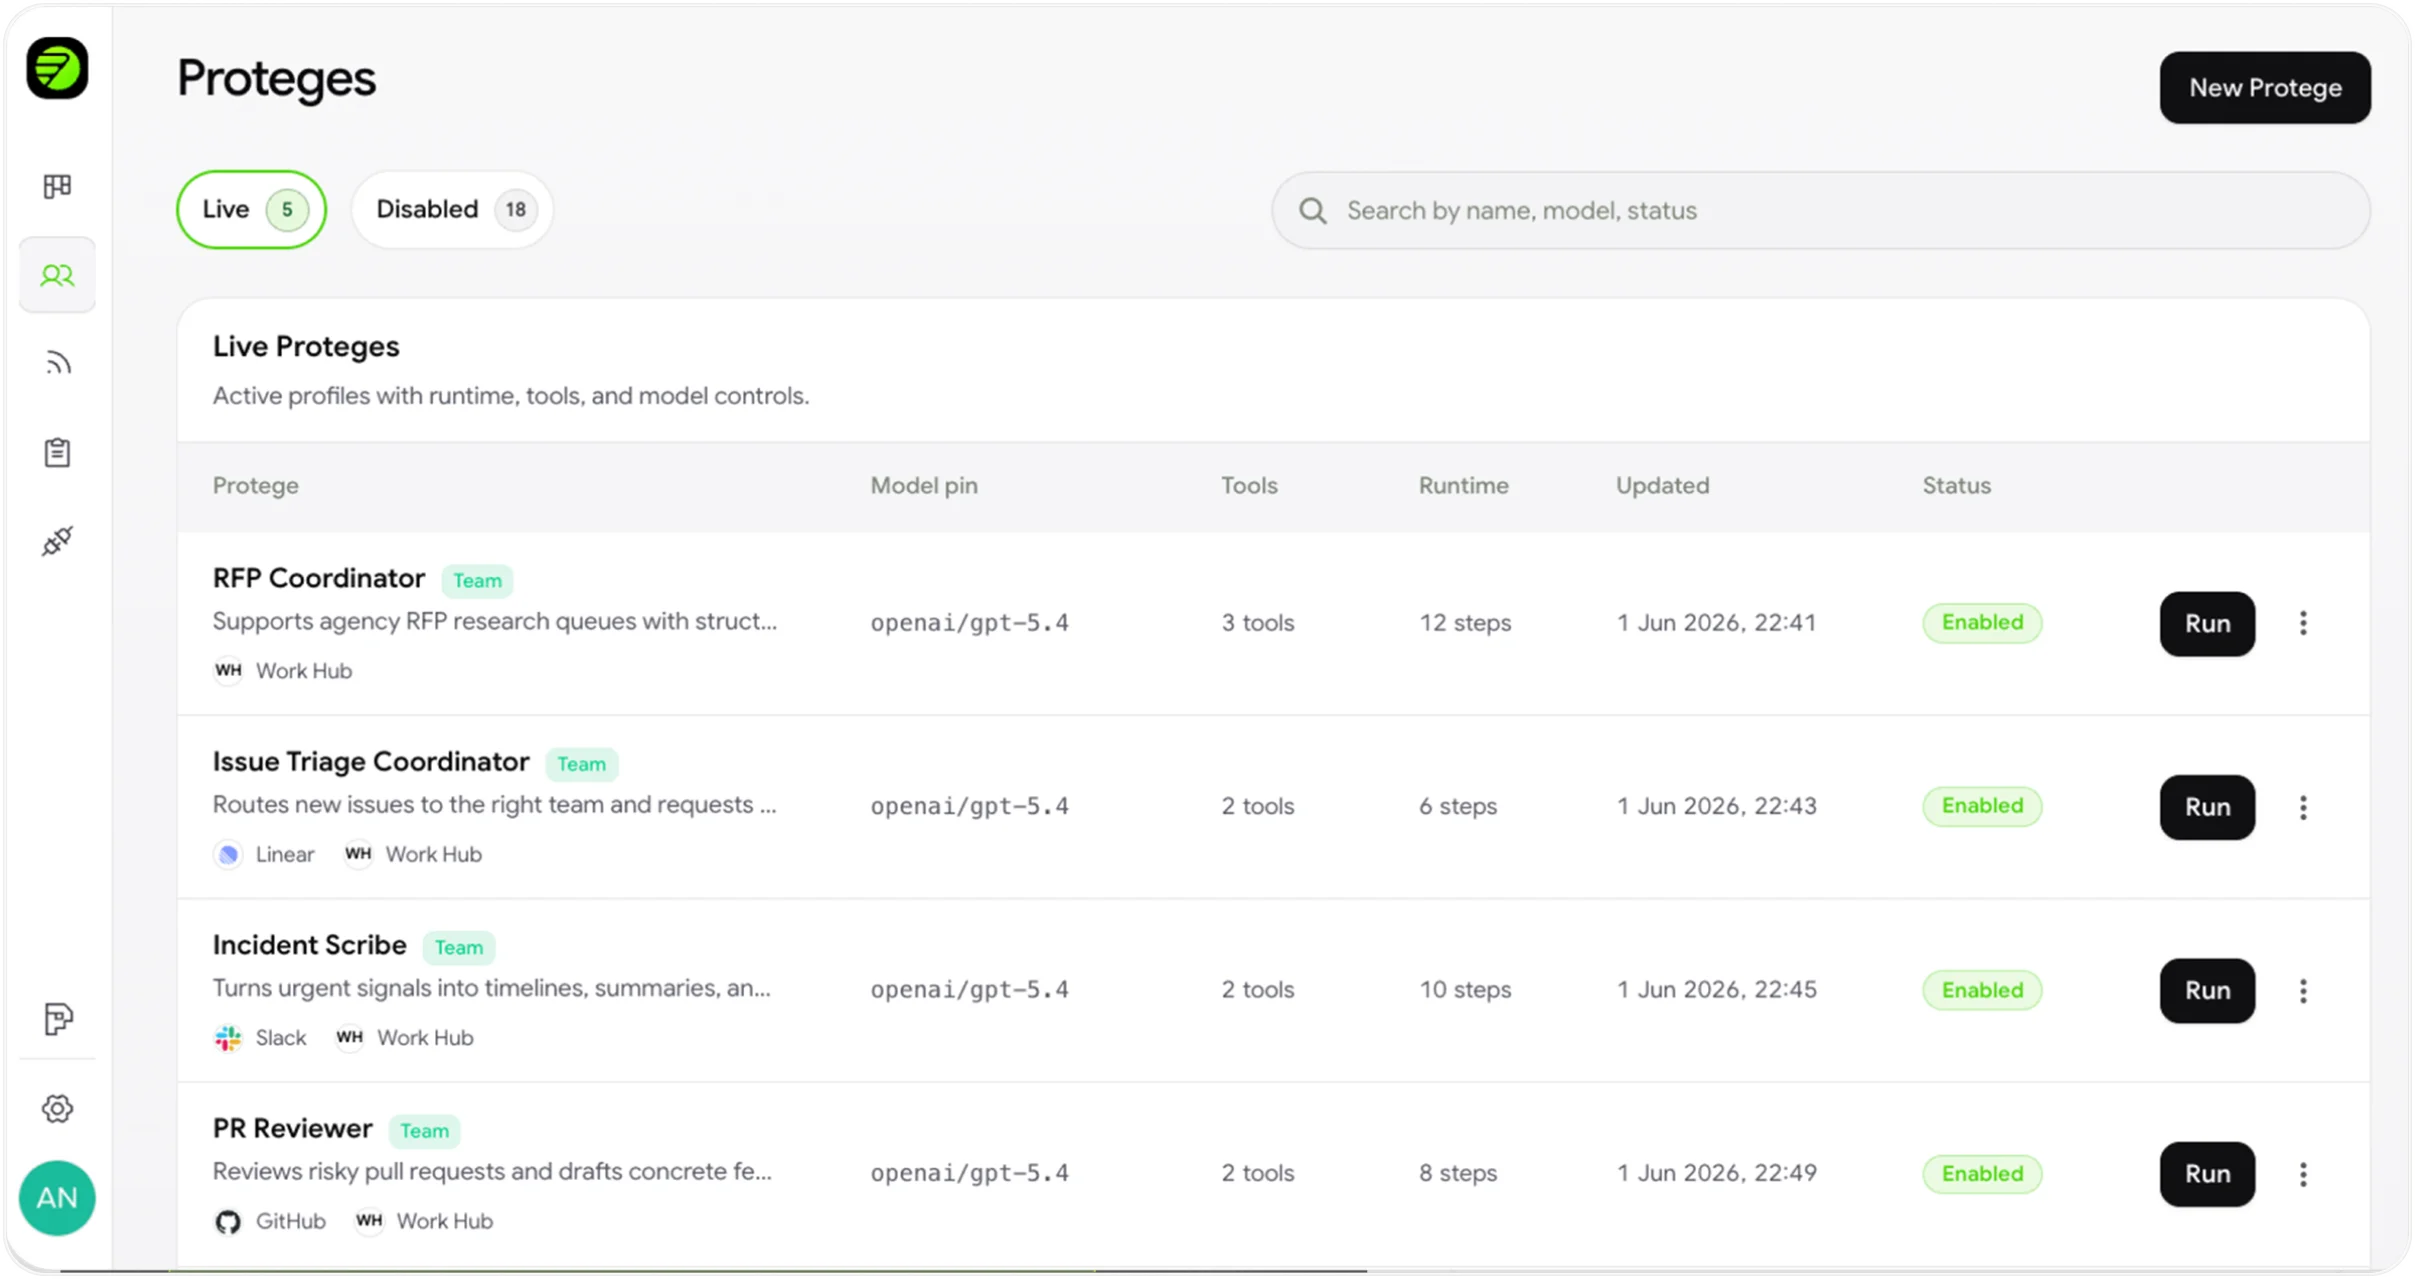
Task: Click the Team tag beside RFP Coordinator
Action: coord(477,581)
